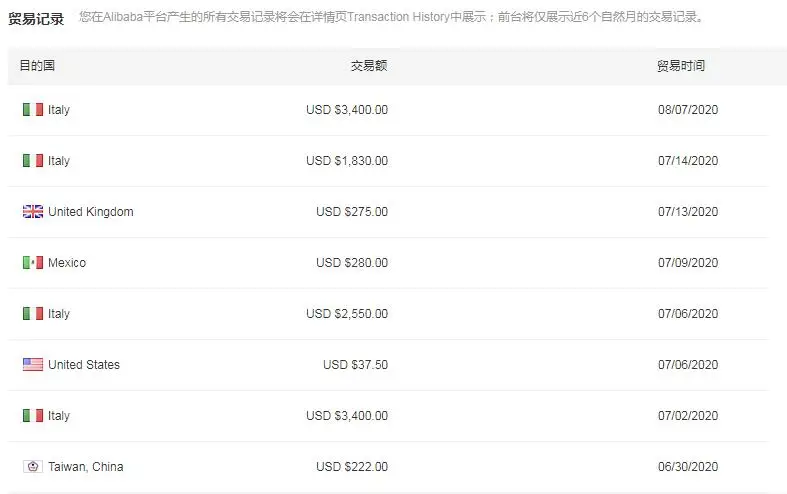The image size is (787, 494).
Task: Click the Italy flag beside USD $1,830.00
Action: 32,161
